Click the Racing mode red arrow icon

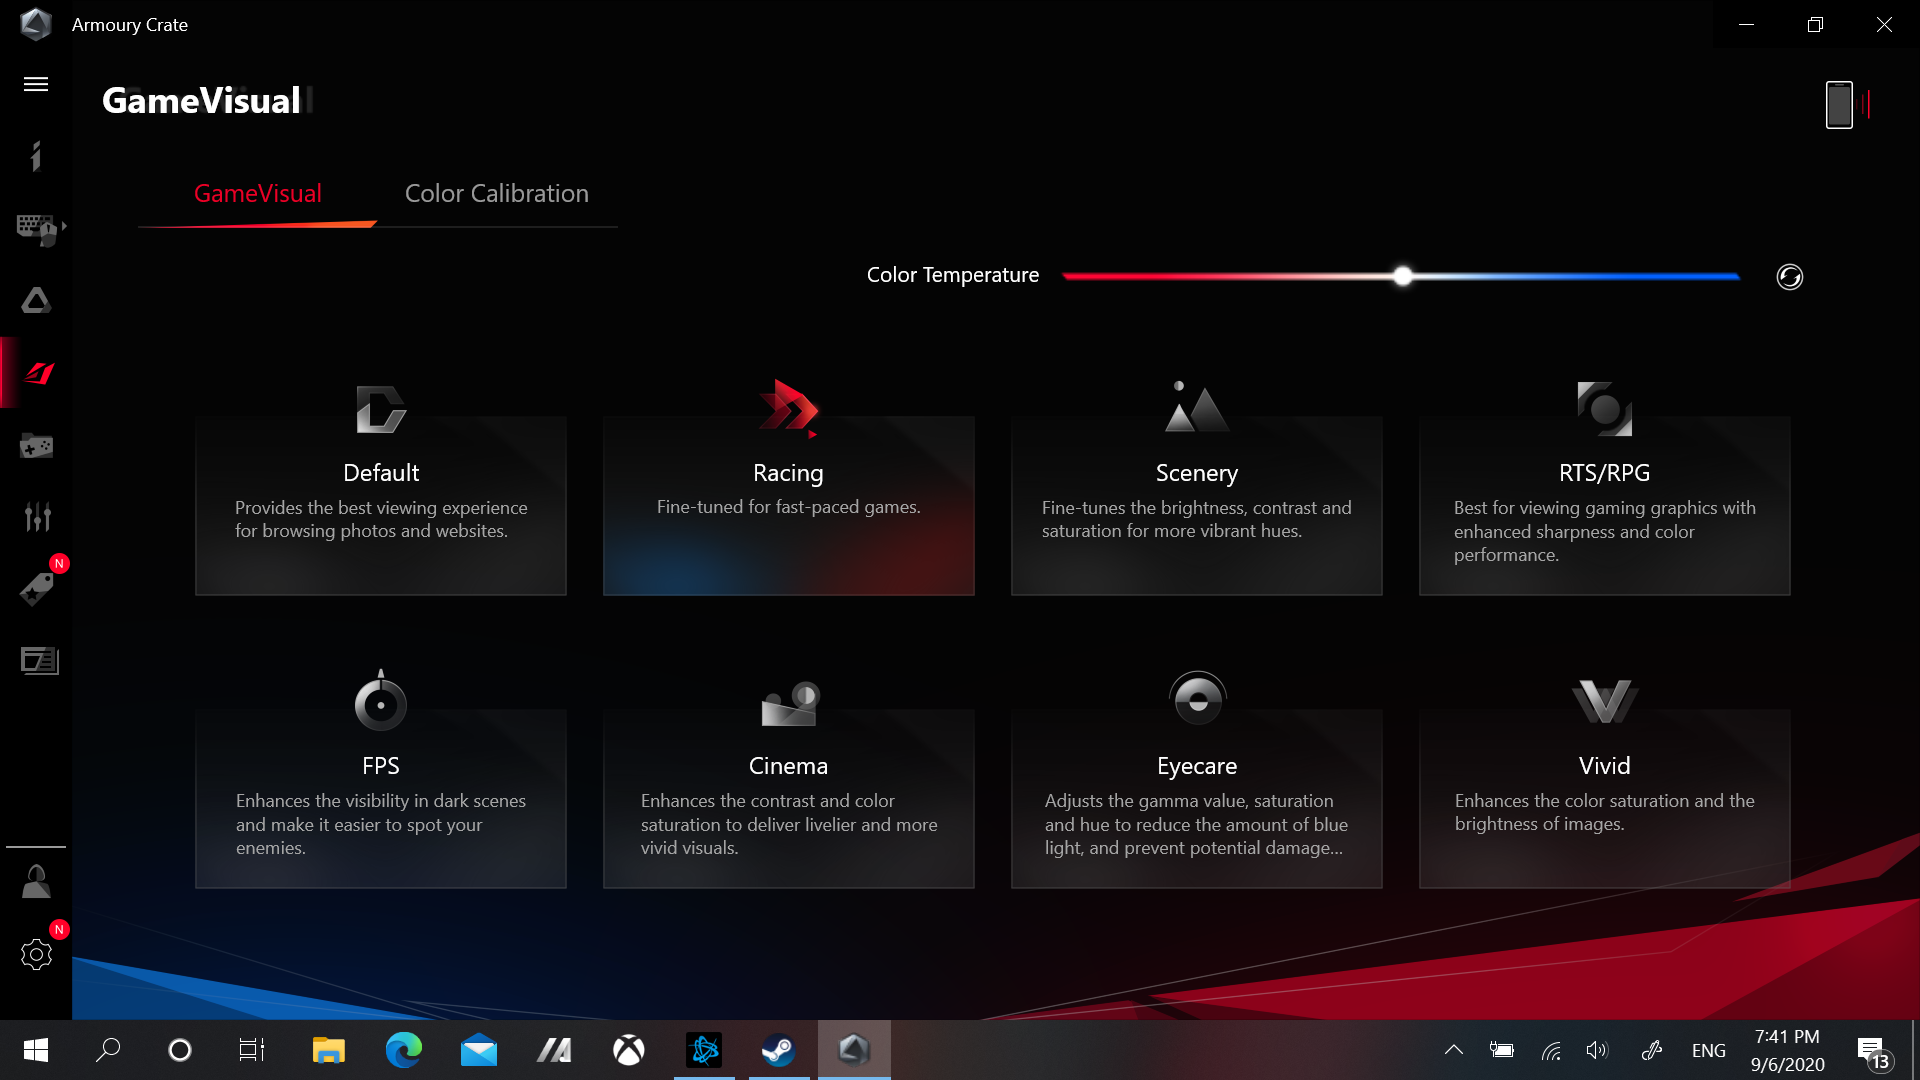click(788, 408)
